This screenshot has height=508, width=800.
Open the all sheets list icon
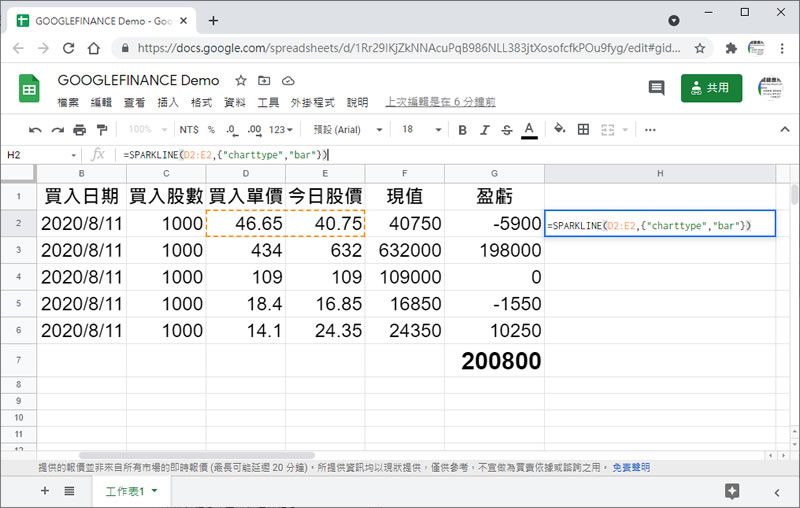click(x=69, y=491)
